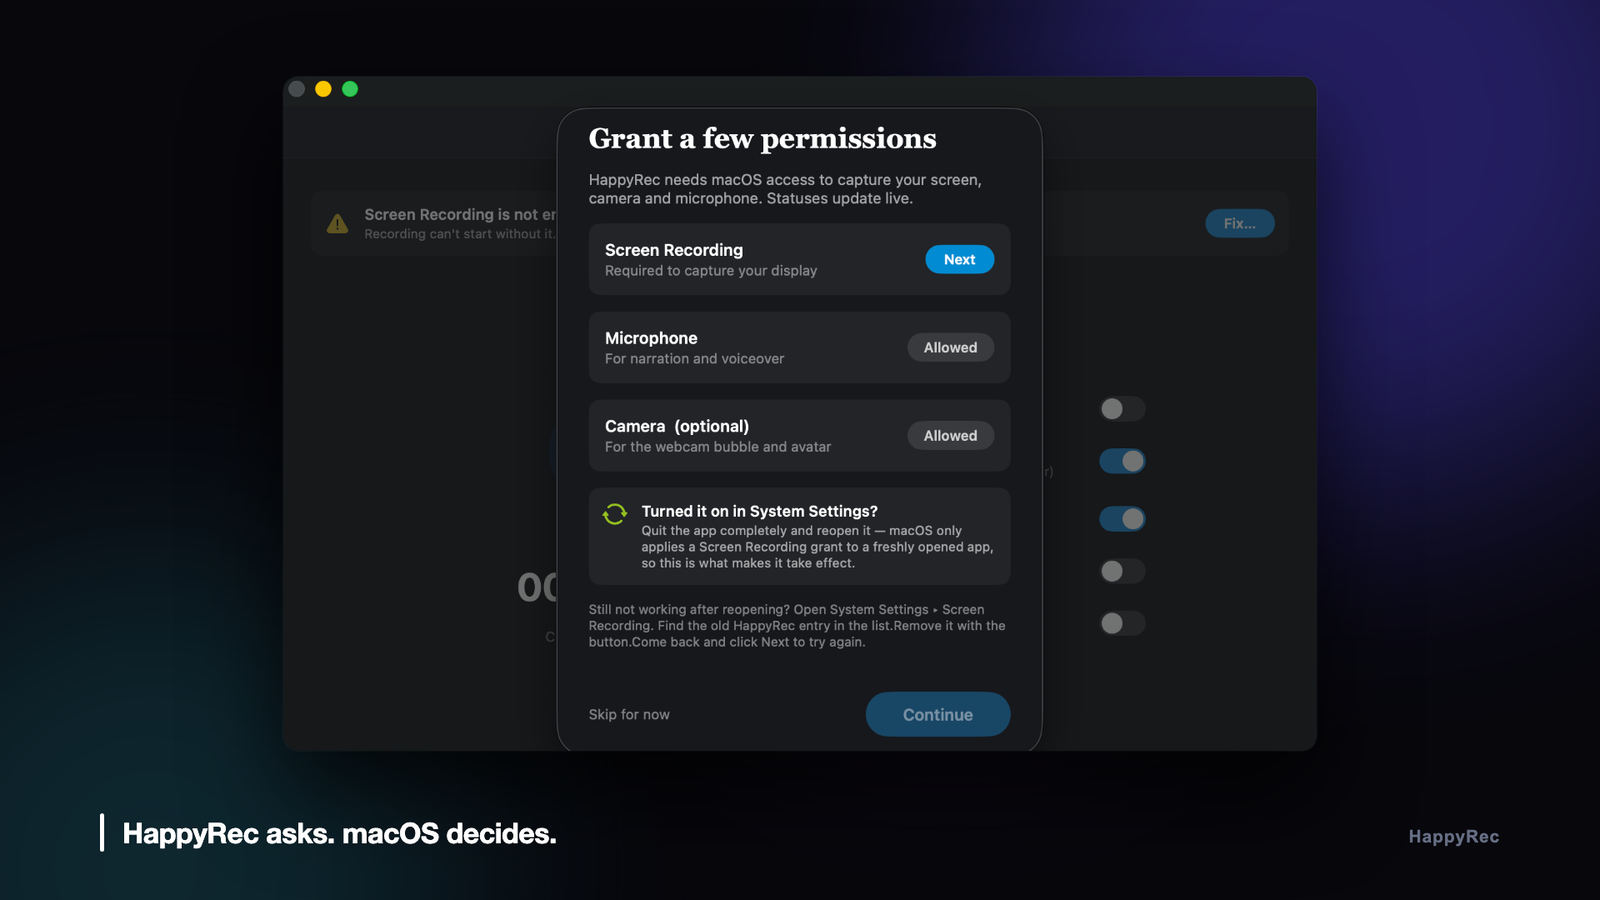
Task: Toggle the bottommost switch in the background window
Action: 1122,623
